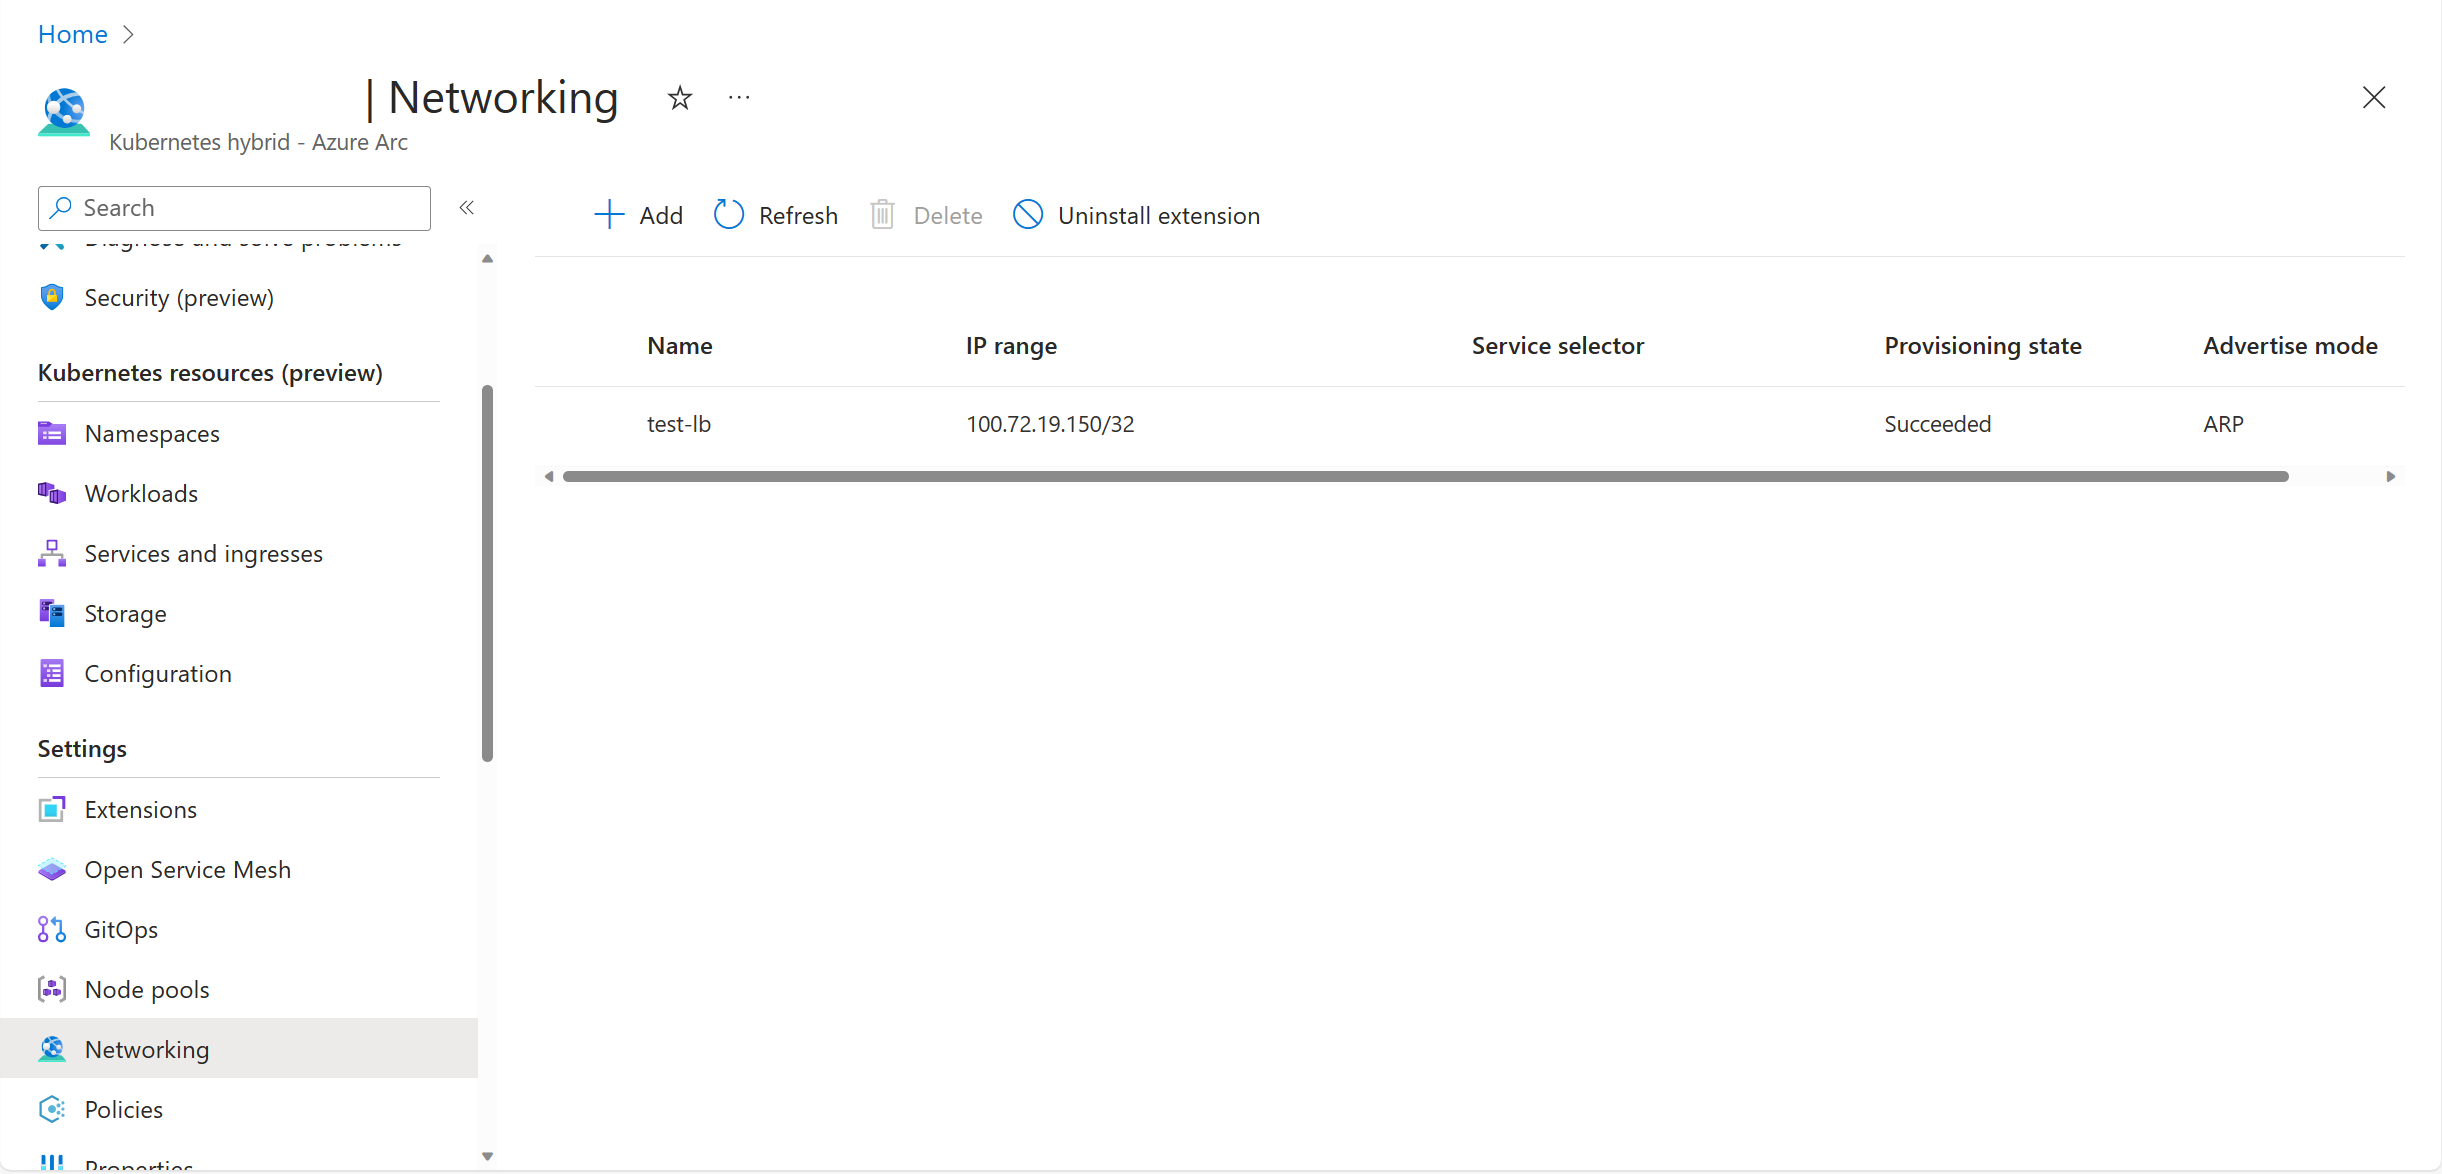The width and height of the screenshot is (2442, 1174).
Task: Click the Open Service Mesh icon
Action: [52, 870]
